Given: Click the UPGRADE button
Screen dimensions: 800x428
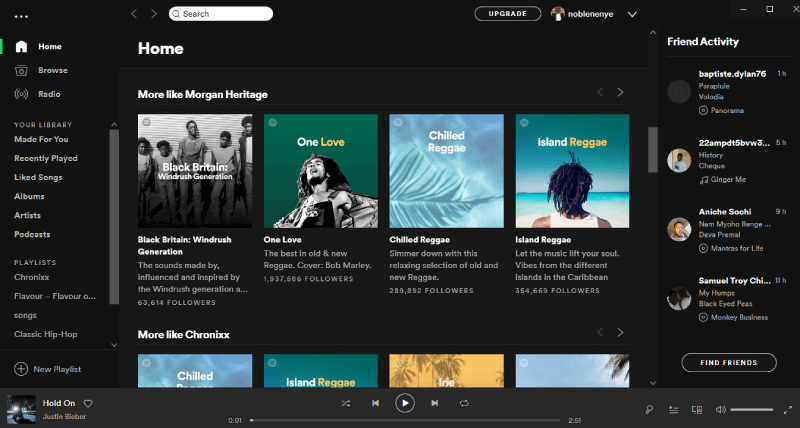Looking at the screenshot, I should click(x=508, y=14).
